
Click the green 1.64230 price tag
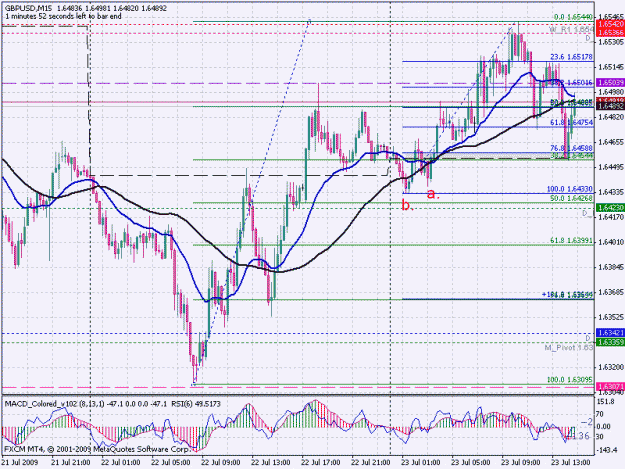pyautogui.click(x=609, y=208)
